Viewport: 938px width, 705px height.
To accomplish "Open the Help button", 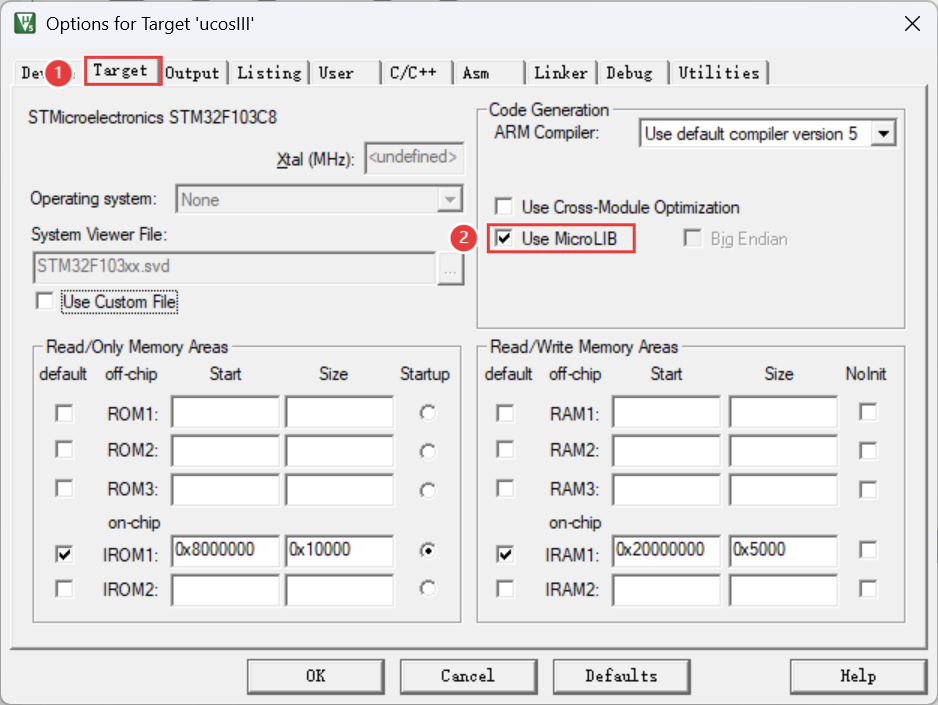I will point(858,676).
